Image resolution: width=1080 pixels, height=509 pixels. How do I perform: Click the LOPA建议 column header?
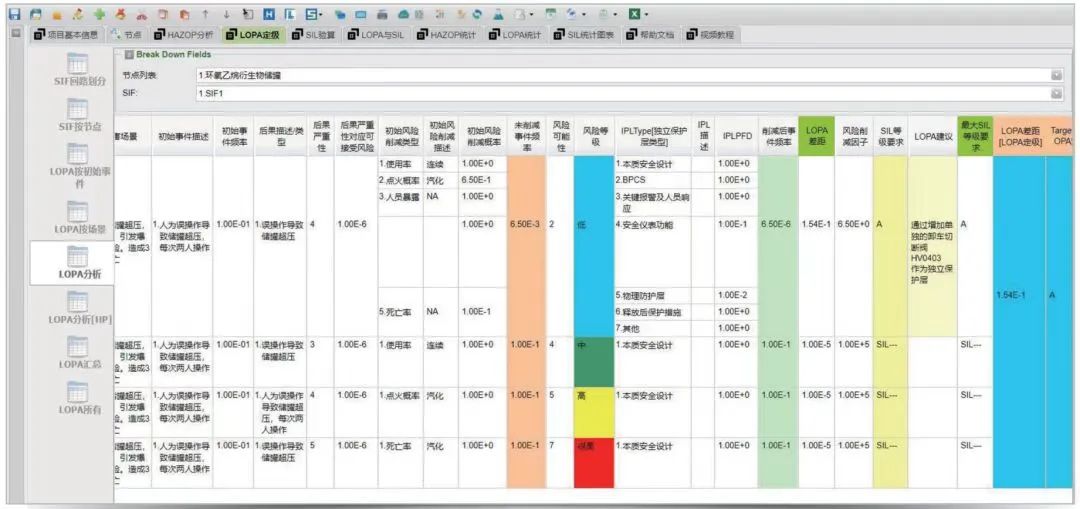[931, 137]
